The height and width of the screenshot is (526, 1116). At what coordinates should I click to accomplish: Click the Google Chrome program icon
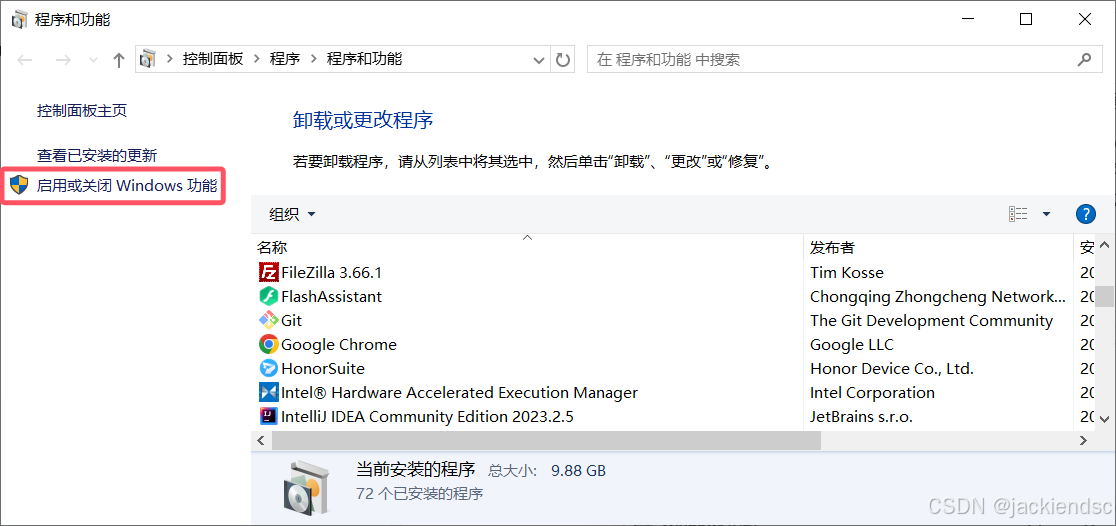pyautogui.click(x=268, y=344)
